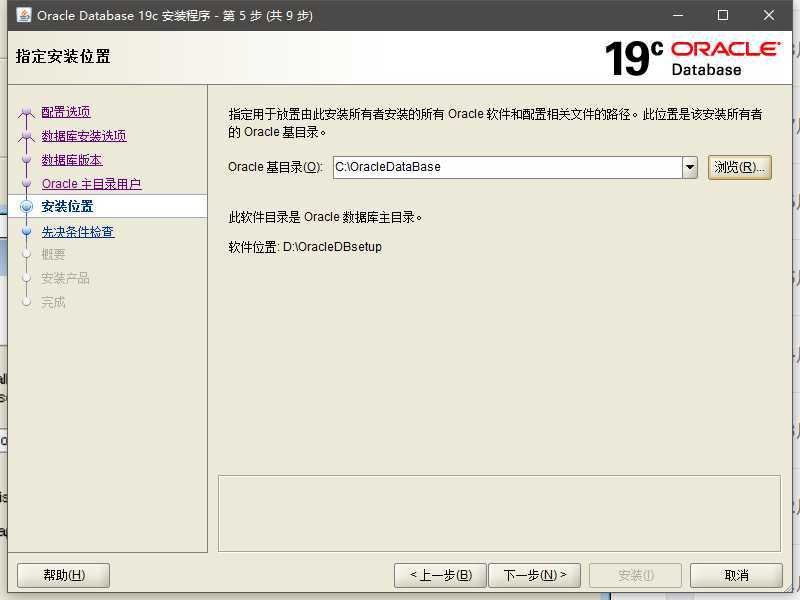The width and height of the screenshot is (800, 600).
Task: Open the Oracle base directory dropdown arrow
Action: pyautogui.click(x=690, y=167)
